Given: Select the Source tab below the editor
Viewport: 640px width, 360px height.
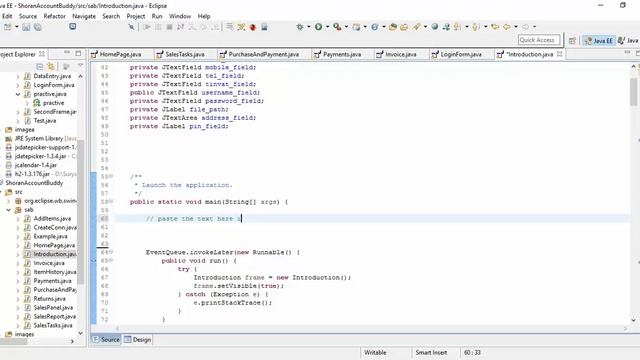Looking at the screenshot, I should pyautogui.click(x=106, y=340).
